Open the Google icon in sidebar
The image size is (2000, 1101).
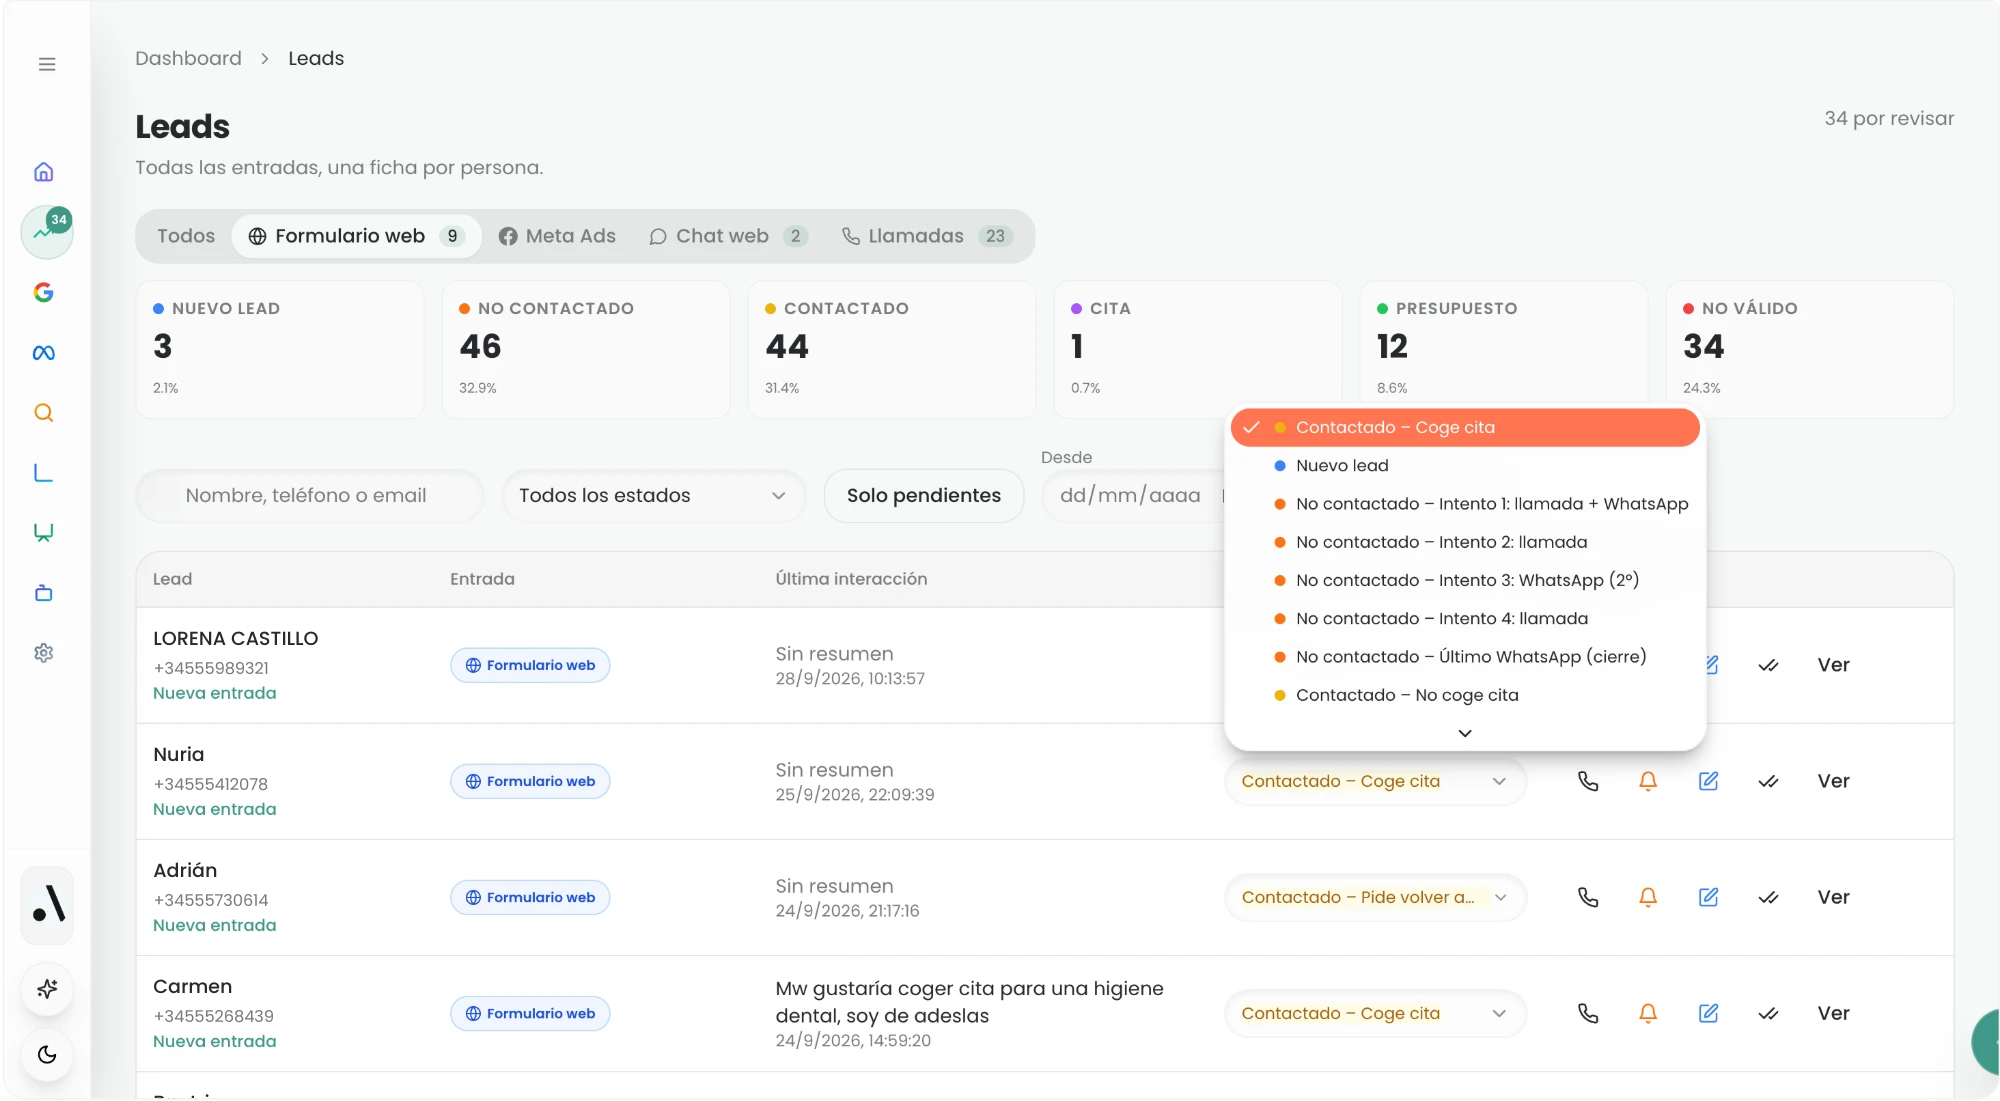tap(44, 292)
